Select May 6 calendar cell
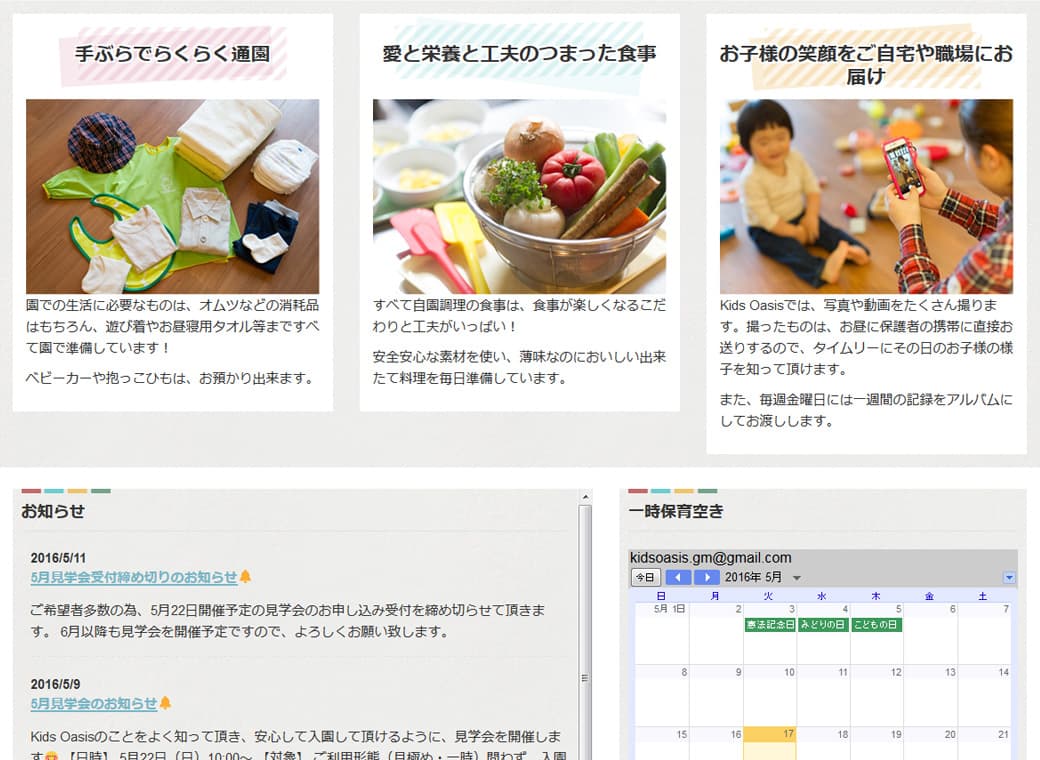 pos(930,633)
